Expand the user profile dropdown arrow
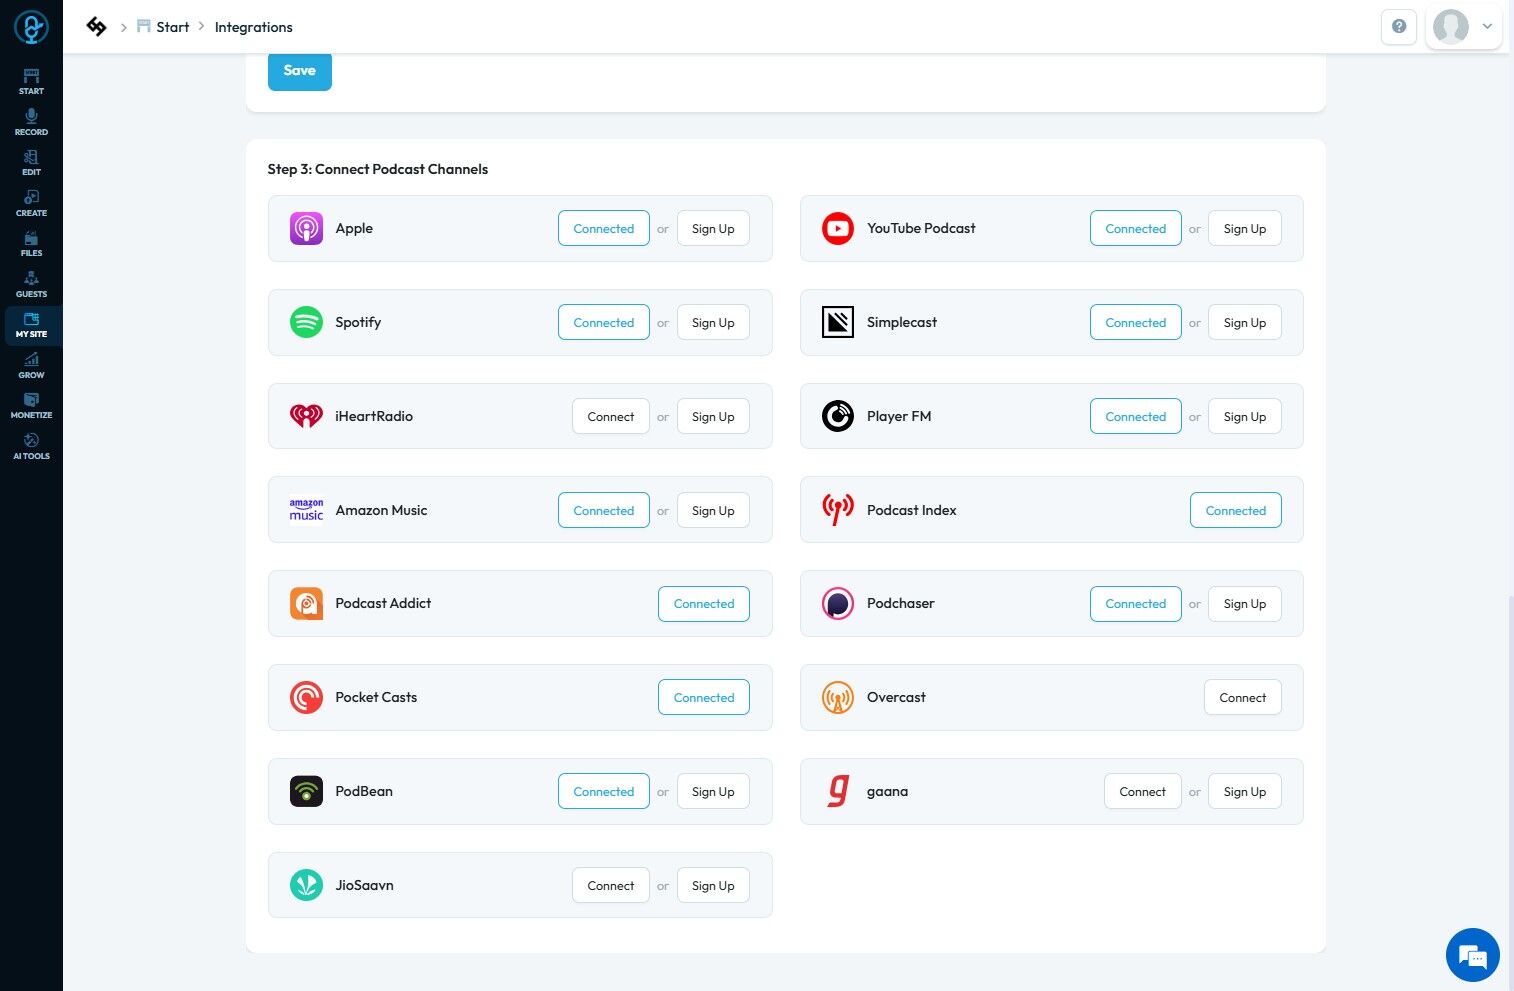The width and height of the screenshot is (1514, 991). point(1487,27)
